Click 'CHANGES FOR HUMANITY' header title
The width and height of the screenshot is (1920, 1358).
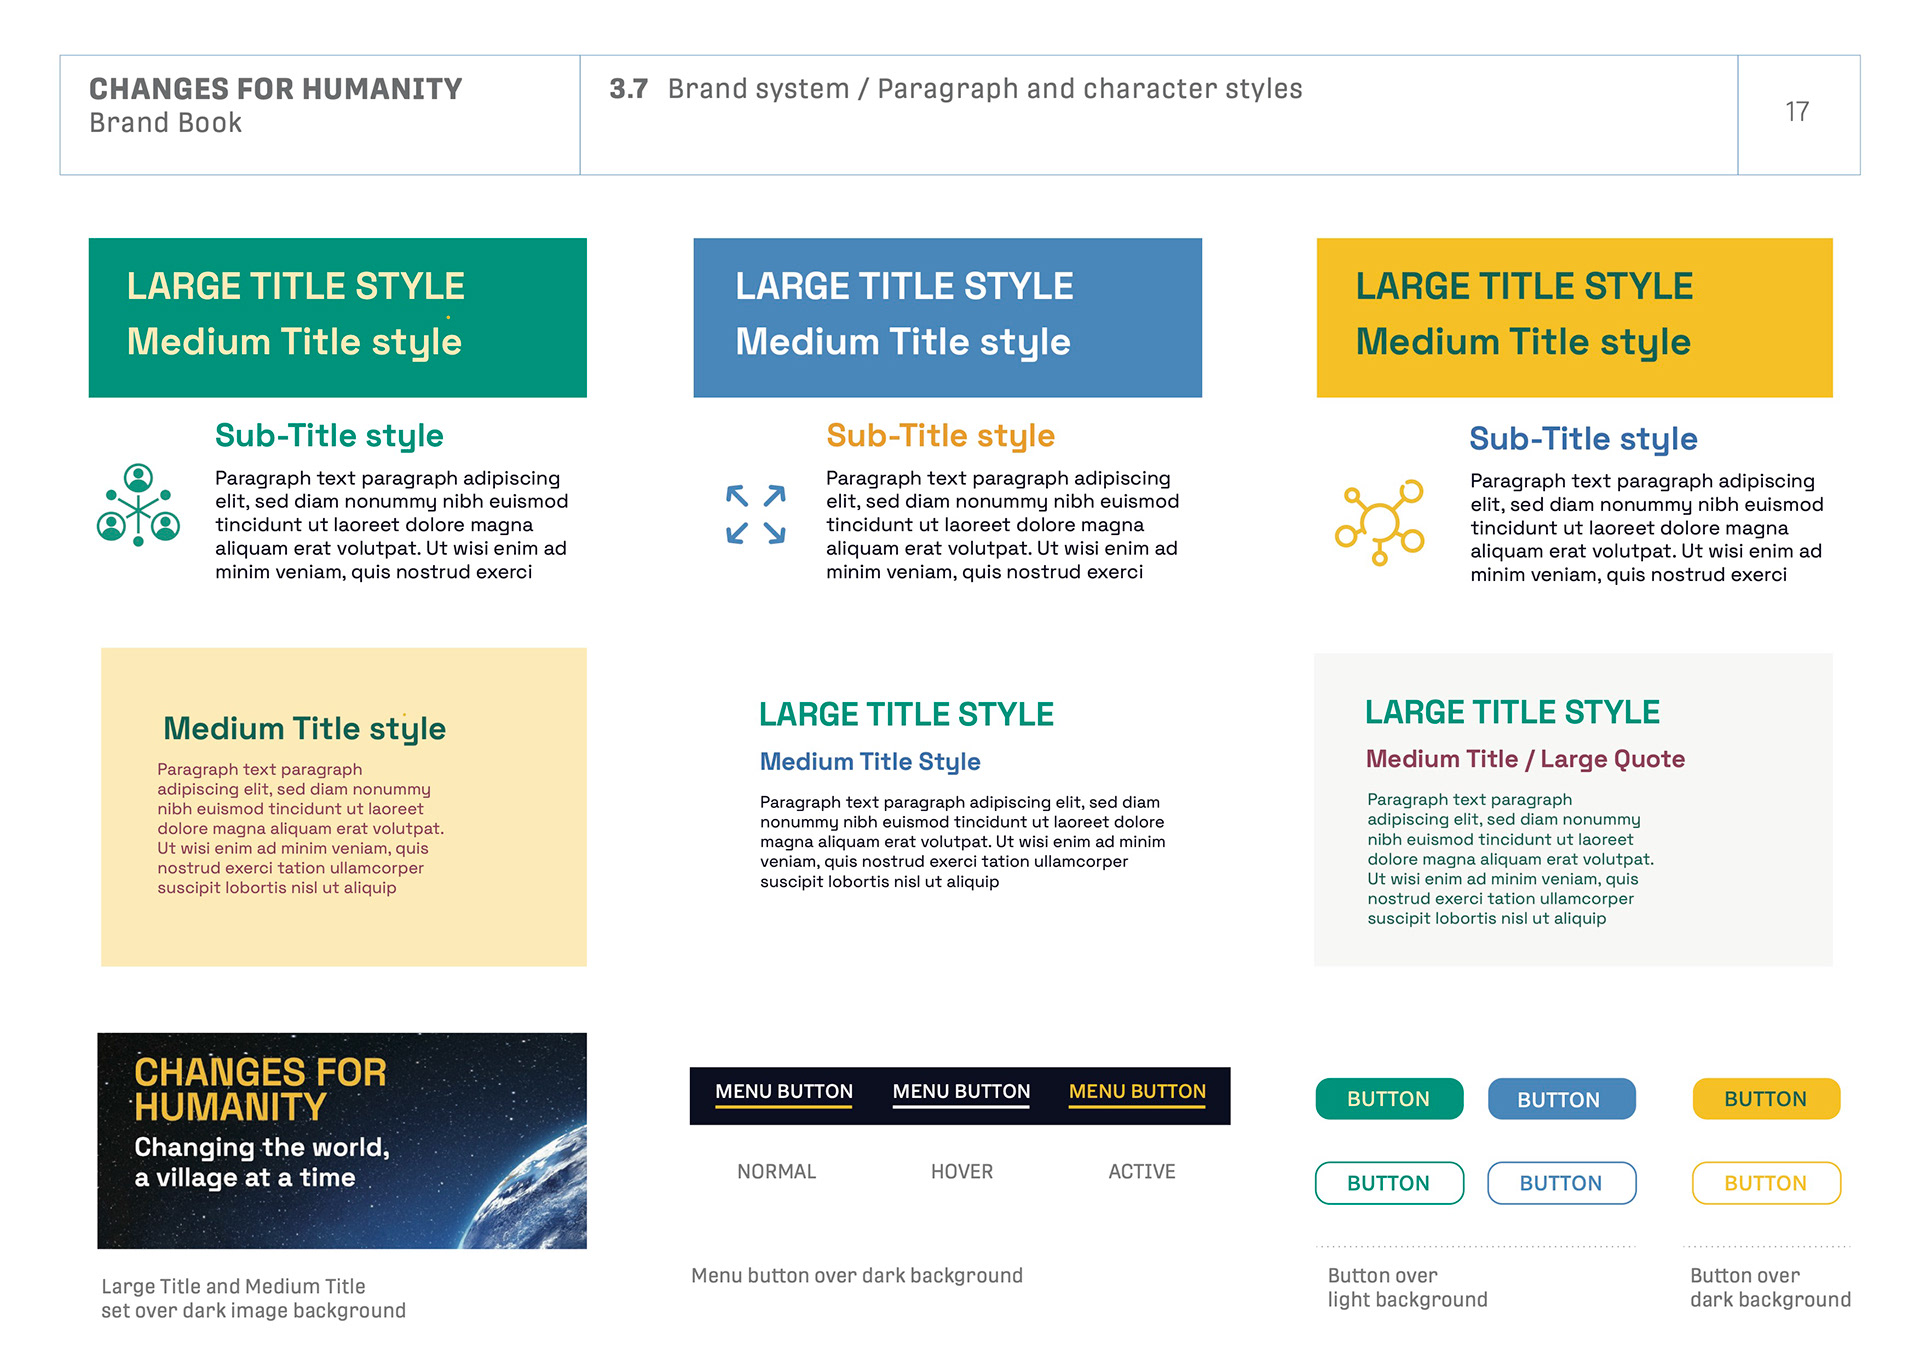(x=276, y=89)
